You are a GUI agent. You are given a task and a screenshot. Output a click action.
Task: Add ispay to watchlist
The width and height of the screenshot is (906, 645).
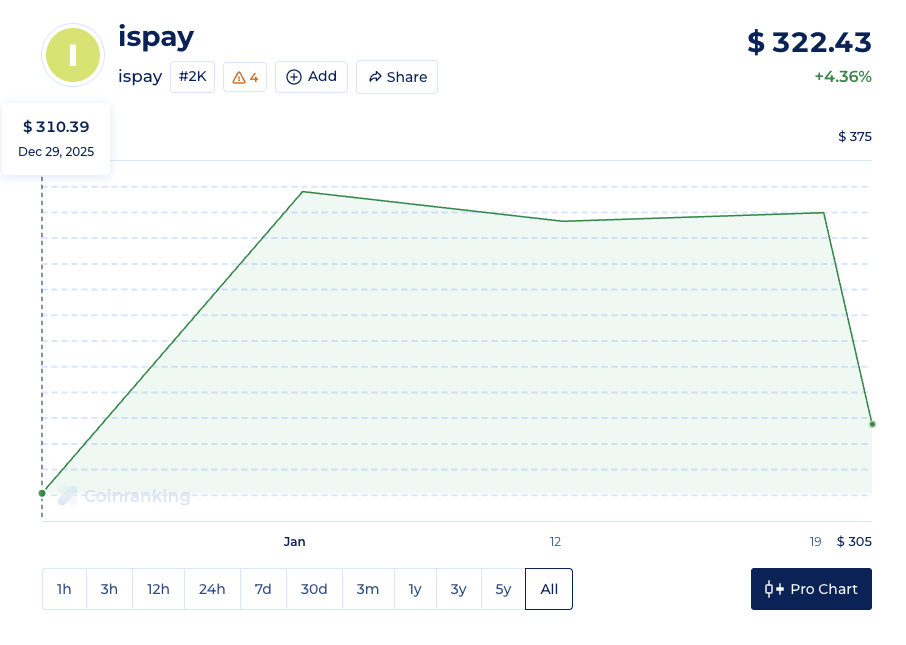coord(312,77)
